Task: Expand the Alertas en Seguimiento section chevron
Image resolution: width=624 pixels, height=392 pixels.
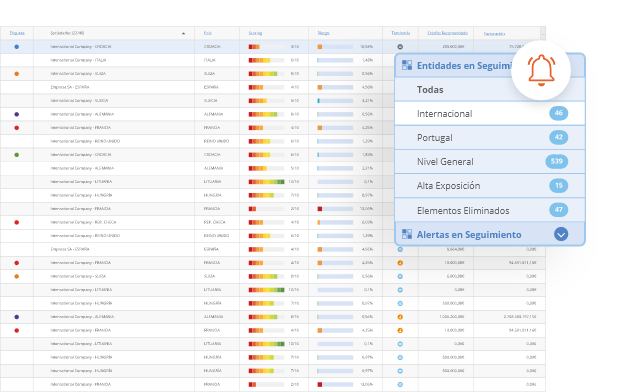Action: 561,234
